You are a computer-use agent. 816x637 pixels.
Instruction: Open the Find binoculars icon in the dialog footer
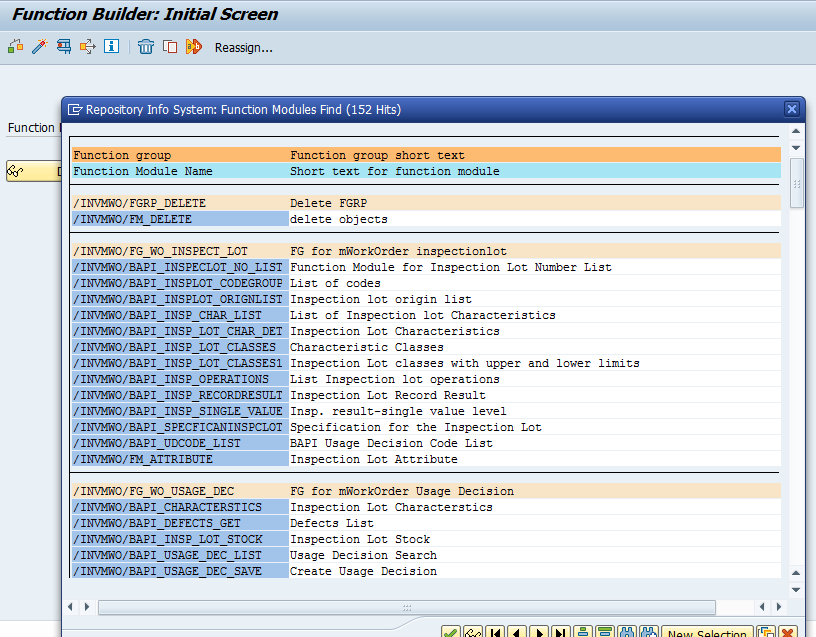coord(629,630)
